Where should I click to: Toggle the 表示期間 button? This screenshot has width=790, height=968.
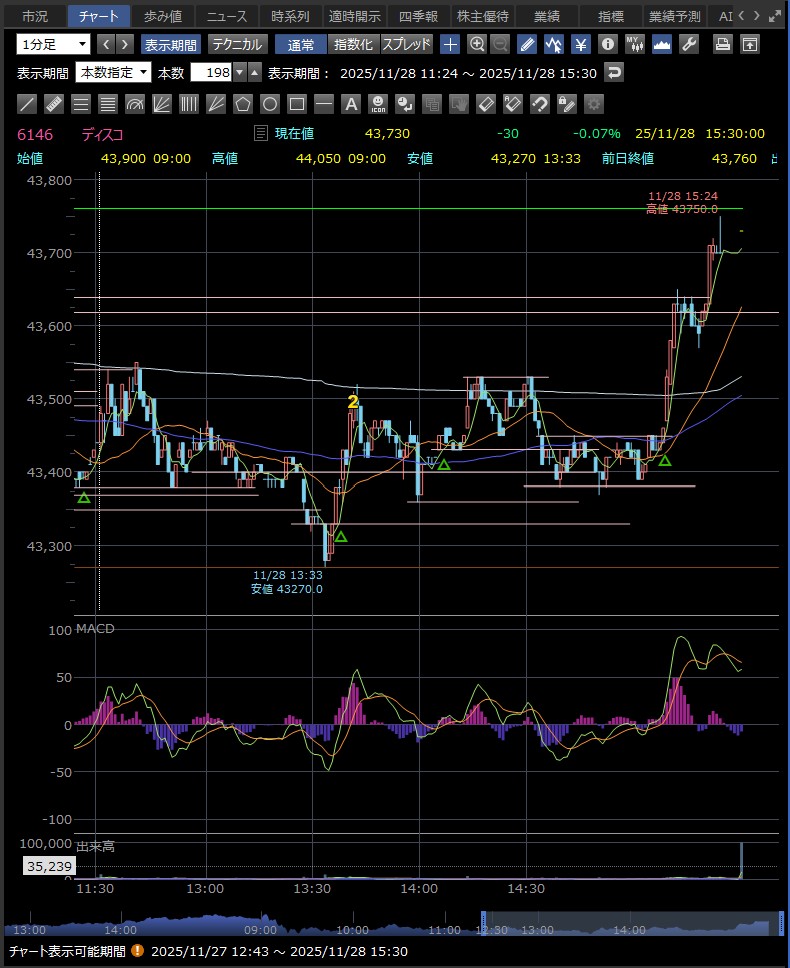170,44
